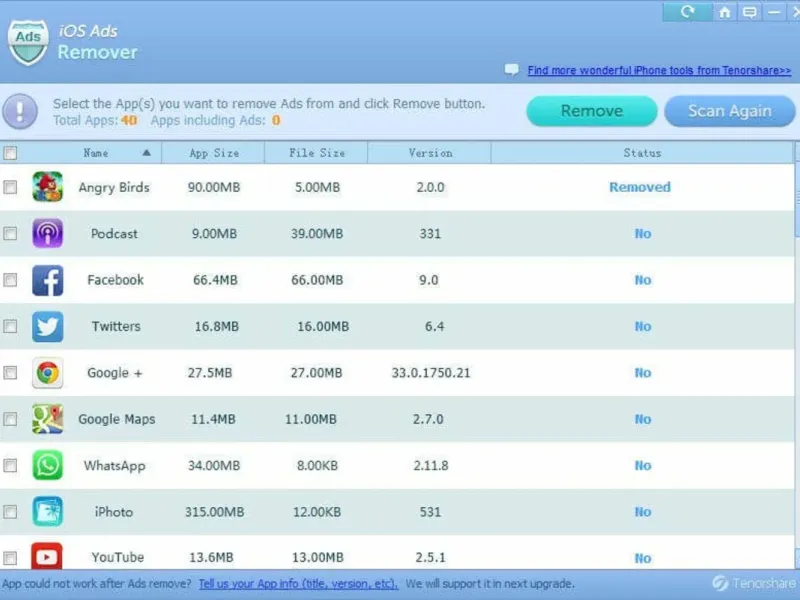Screen dimensions: 800x600
Task: Click the Twitters bird app icon
Action: [x=47, y=327]
